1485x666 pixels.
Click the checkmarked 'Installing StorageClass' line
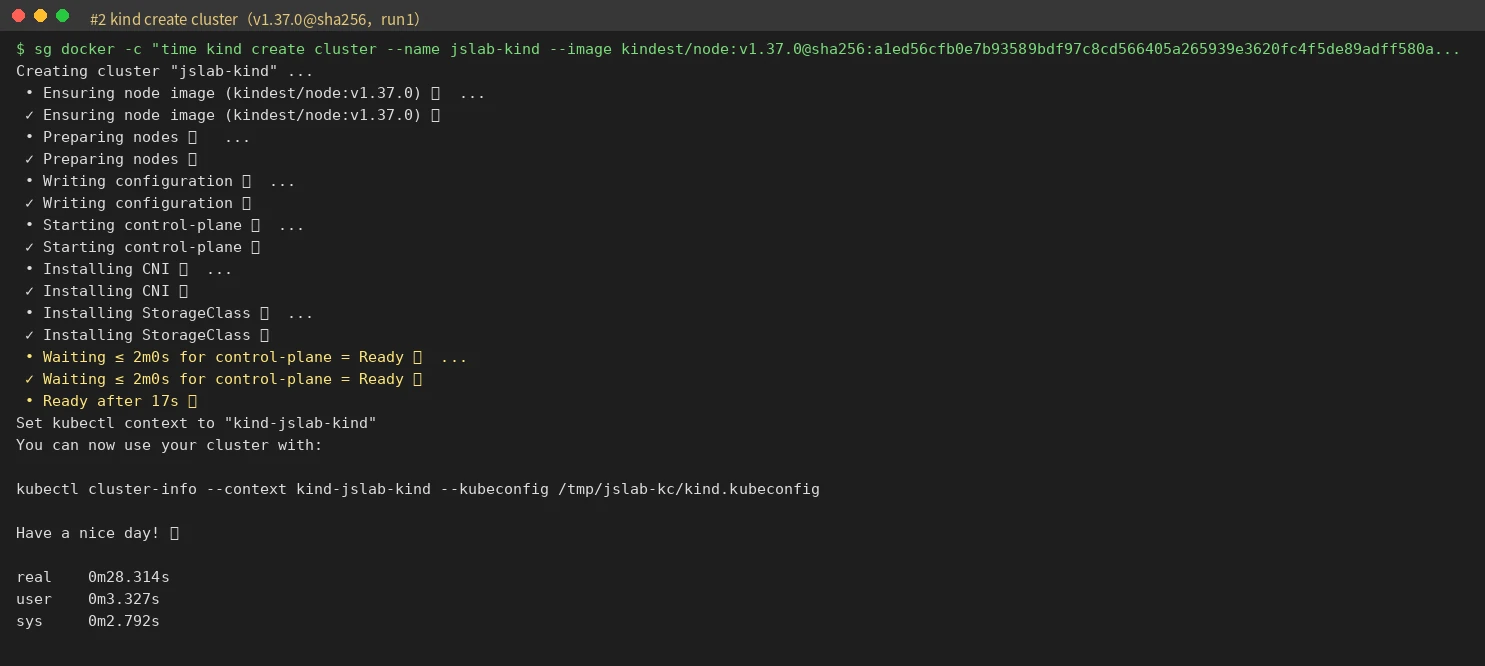coord(147,335)
